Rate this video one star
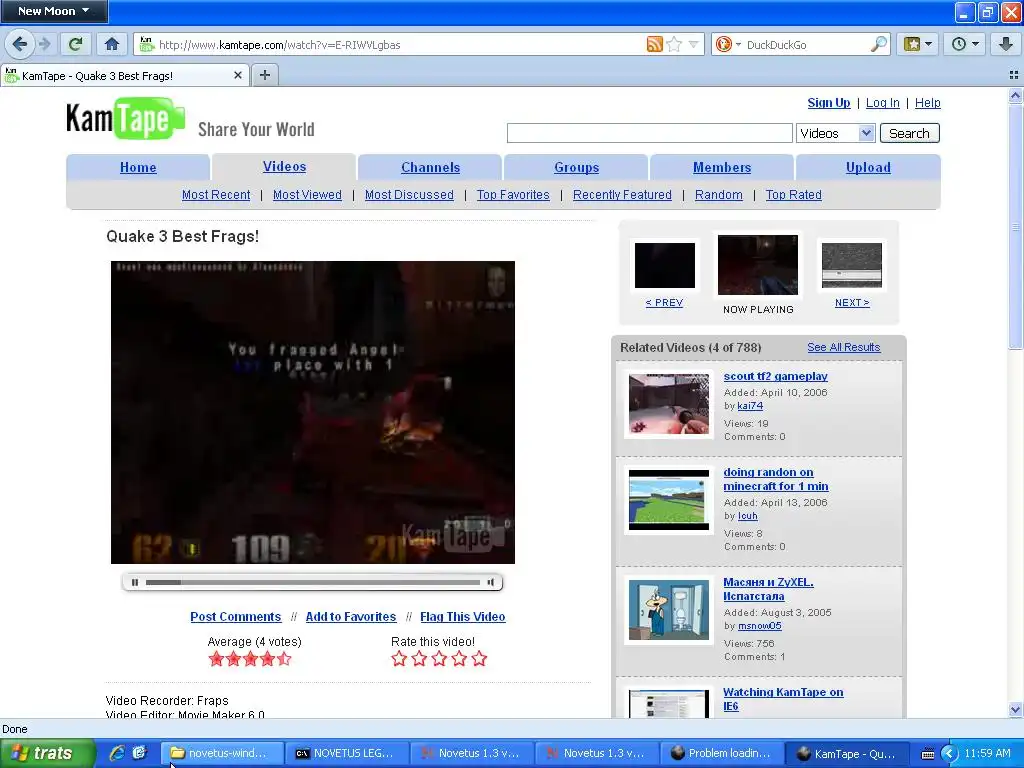Image resolution: width=1024 pixels, height=768 pixels. pyautogui.click(x=399, y=658)
